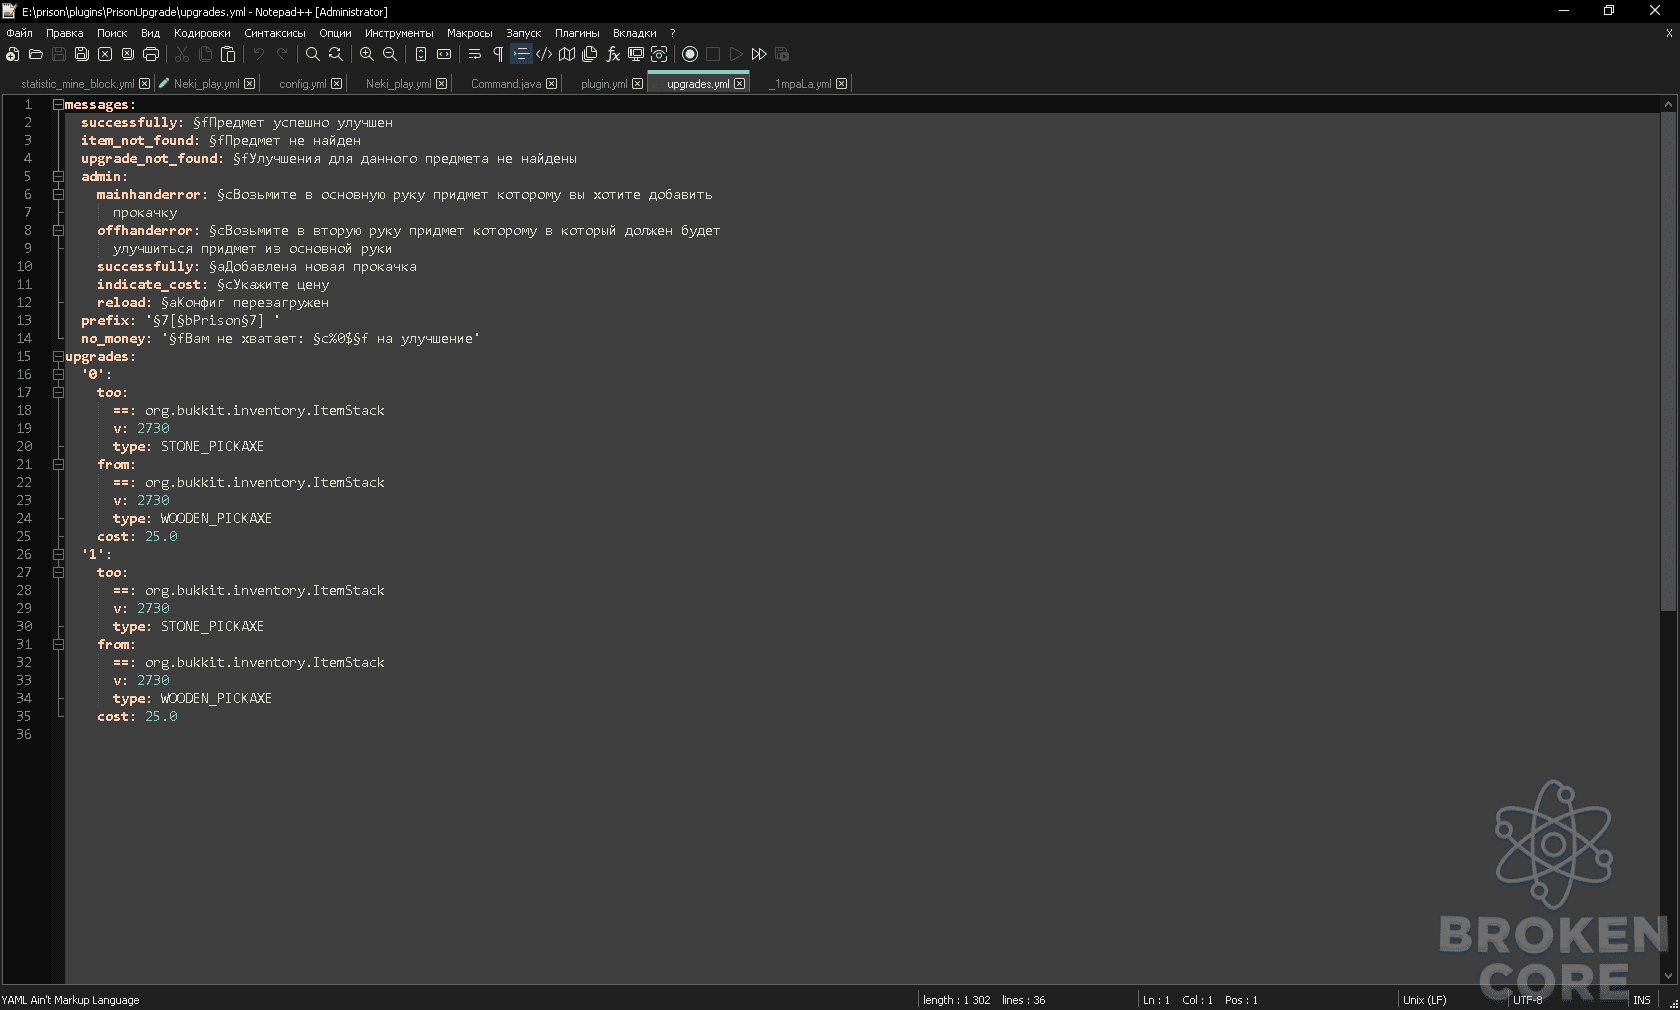
Task: Click the Zoom Out icon
Action: pos(390,54)
